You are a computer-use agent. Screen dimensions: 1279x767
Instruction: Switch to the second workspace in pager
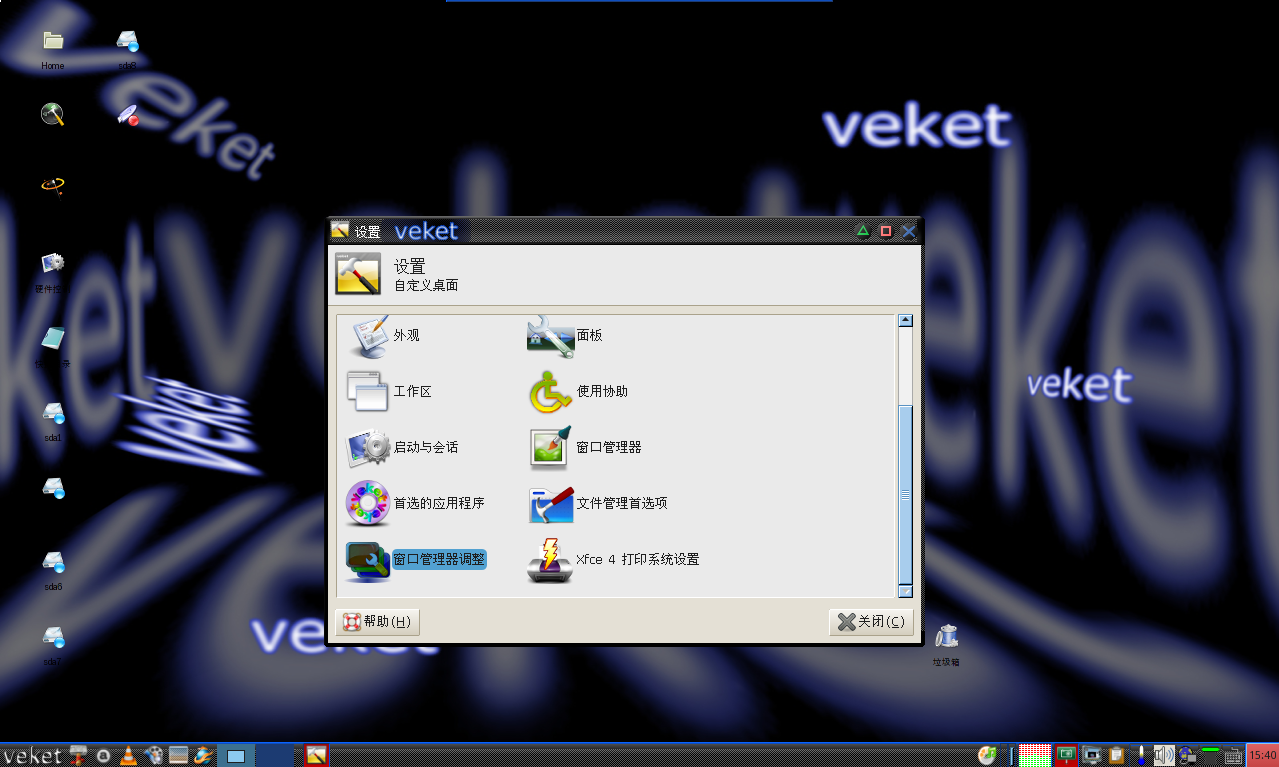[x=276, y=755]
